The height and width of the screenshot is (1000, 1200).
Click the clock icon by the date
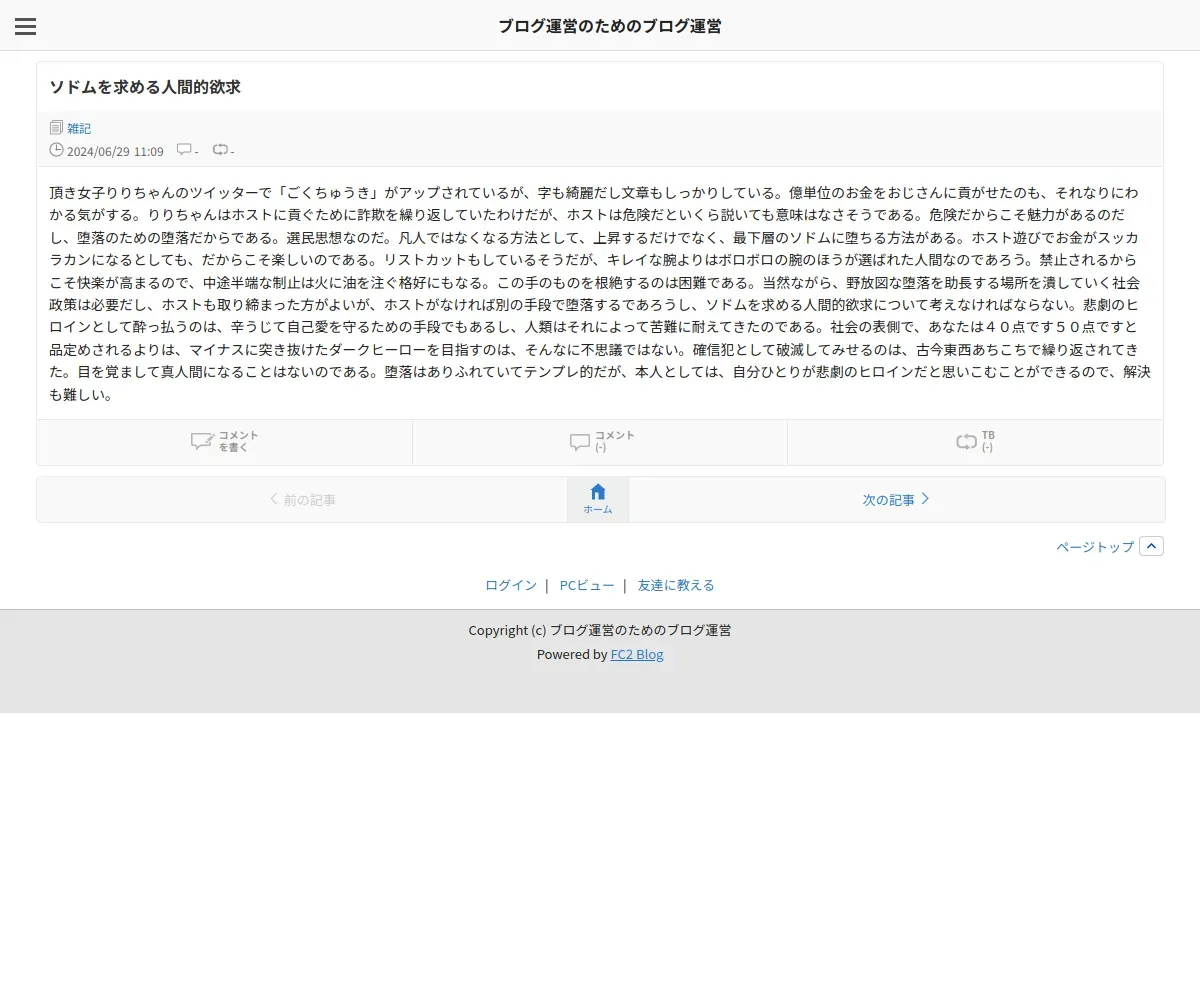(56, 150)
